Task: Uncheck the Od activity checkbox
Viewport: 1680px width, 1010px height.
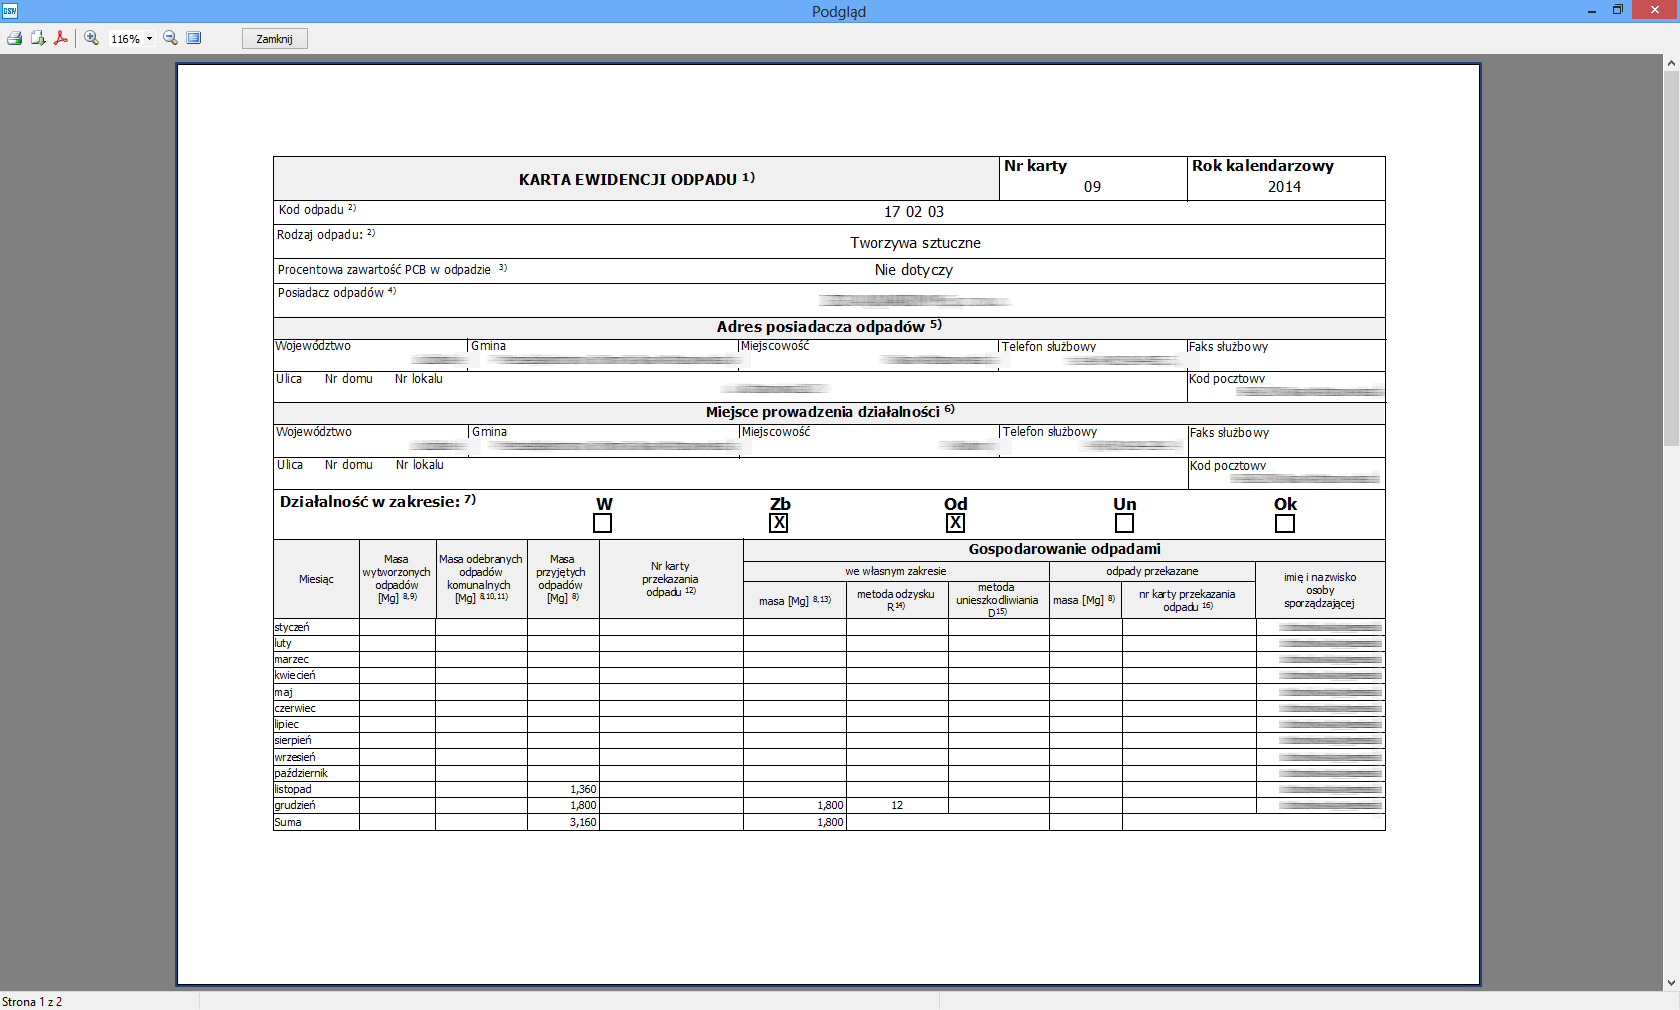Action: [x=955, y=523]
